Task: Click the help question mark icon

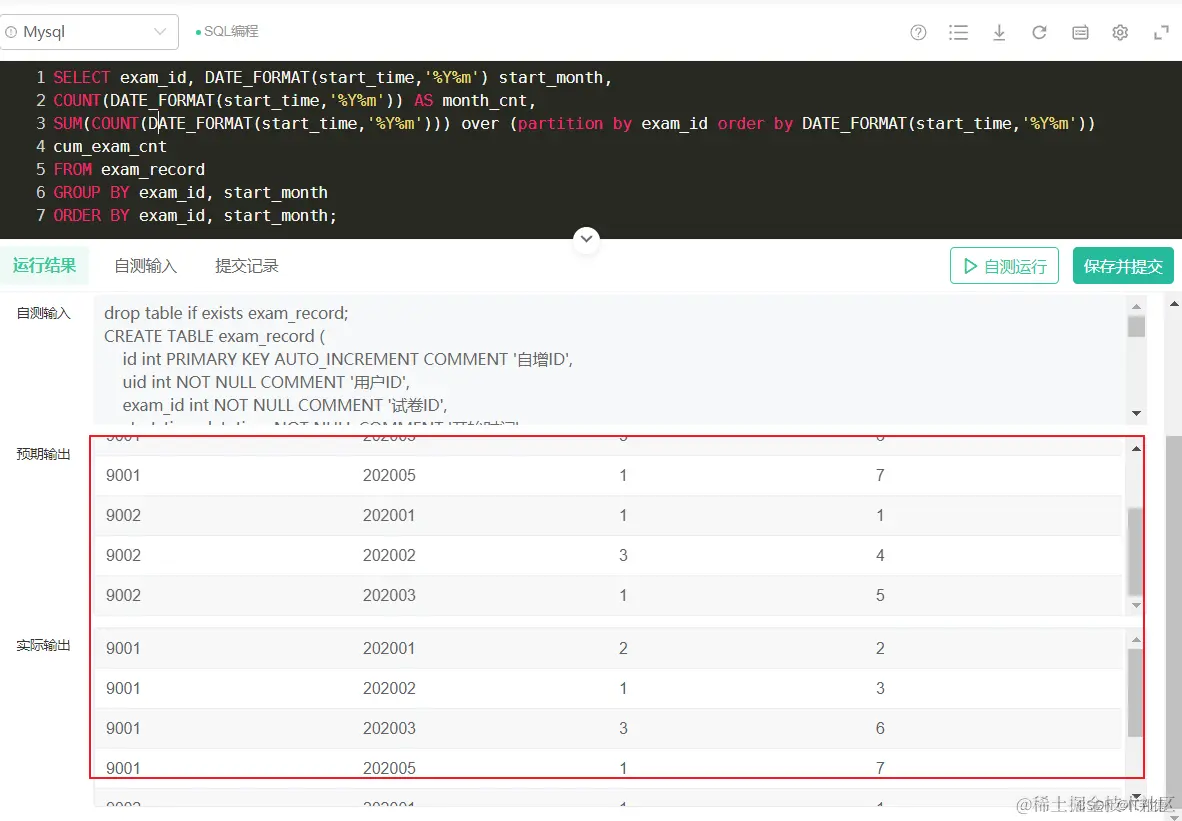Action: point(918,32)
